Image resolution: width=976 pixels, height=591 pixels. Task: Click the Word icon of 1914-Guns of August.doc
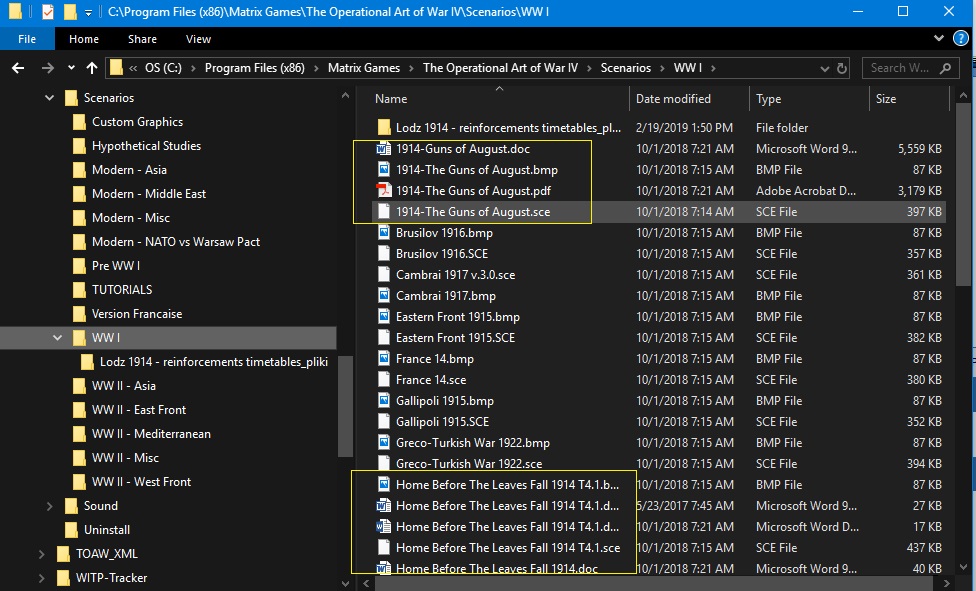pos(384,149)
